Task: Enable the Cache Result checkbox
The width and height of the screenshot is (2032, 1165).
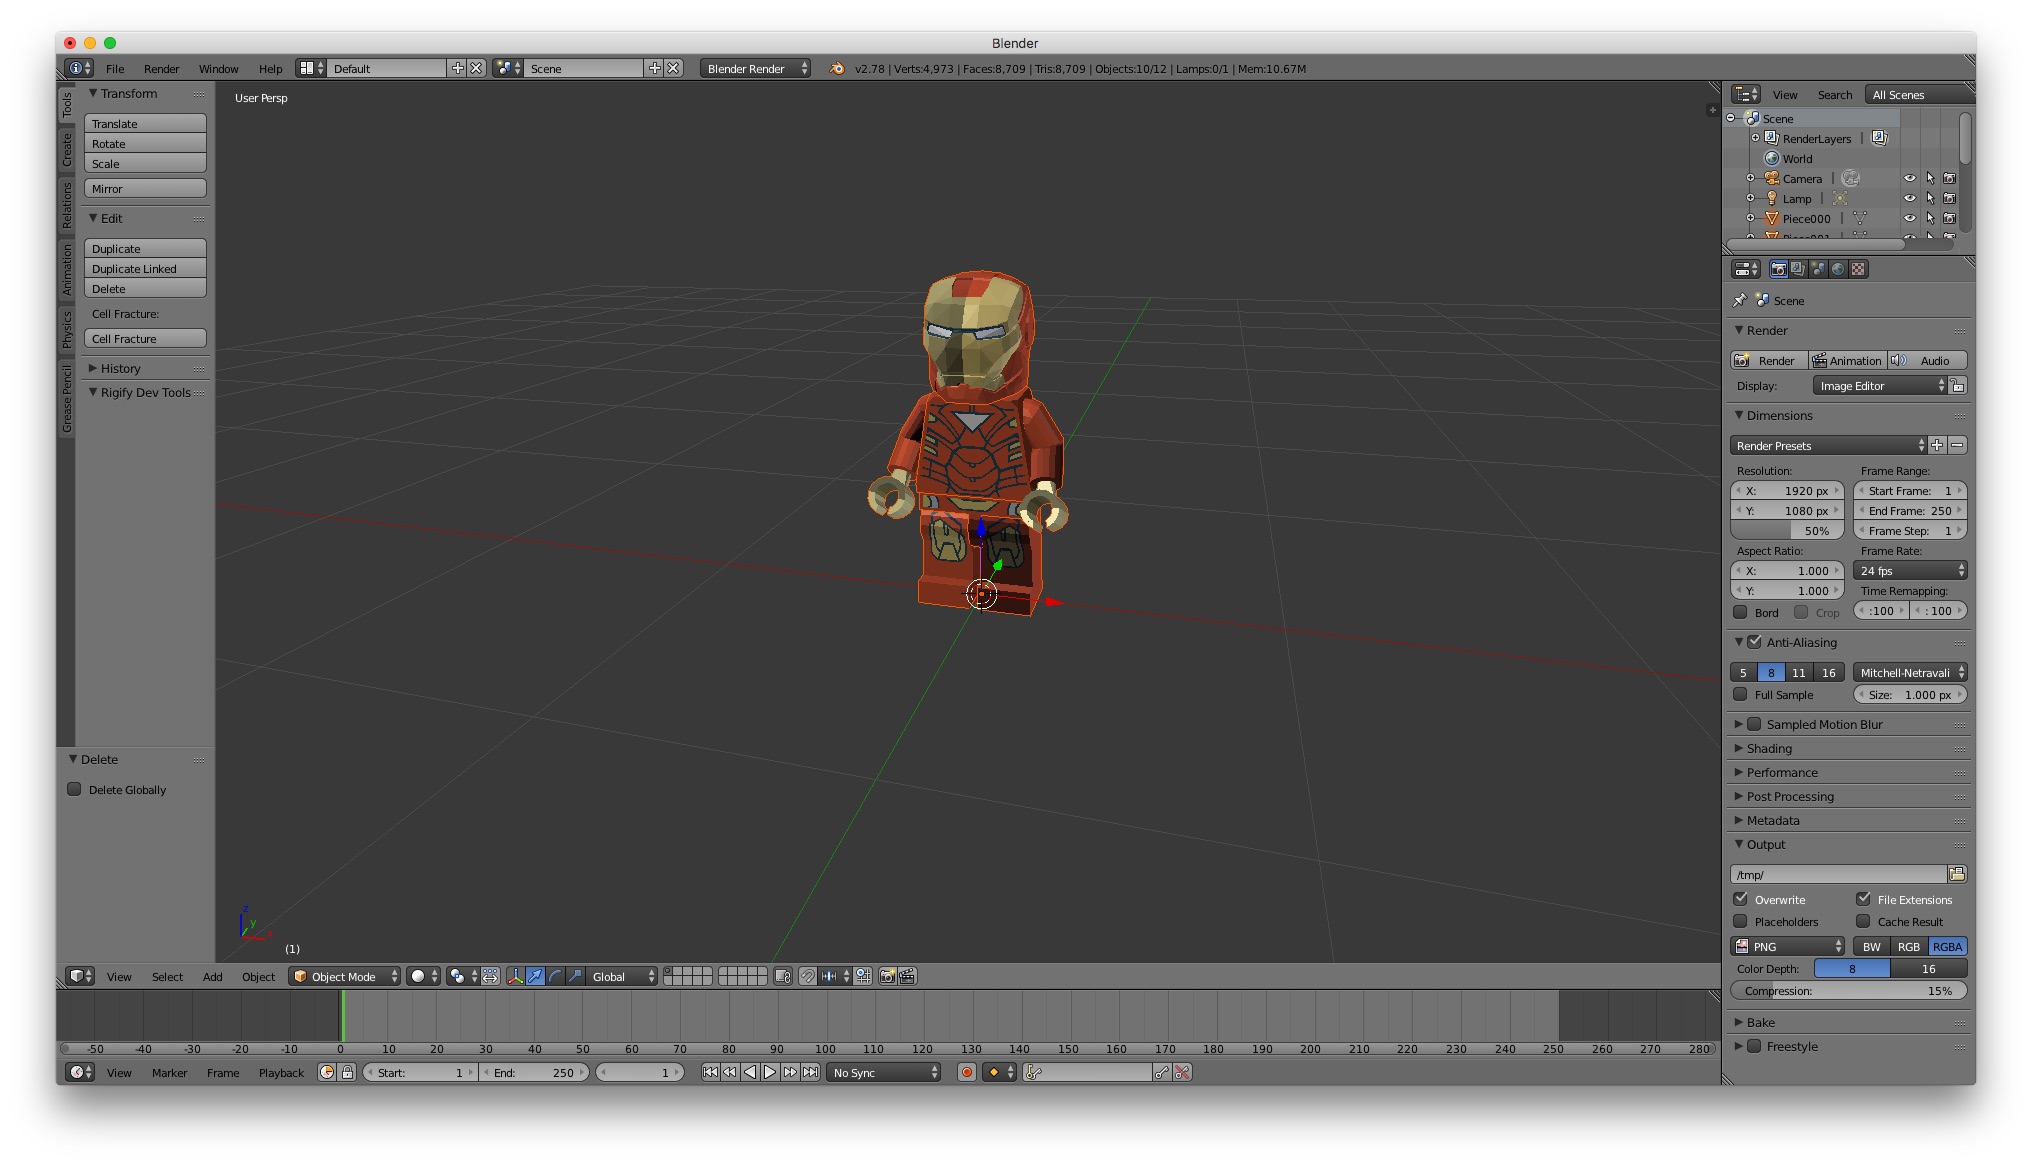Action: [x=1863, y=921]
